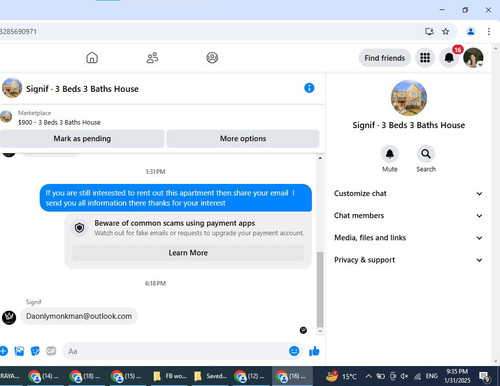The width and height of the screenshot is (500, 386).
Task: Click More options button
Action: [243, 139]
